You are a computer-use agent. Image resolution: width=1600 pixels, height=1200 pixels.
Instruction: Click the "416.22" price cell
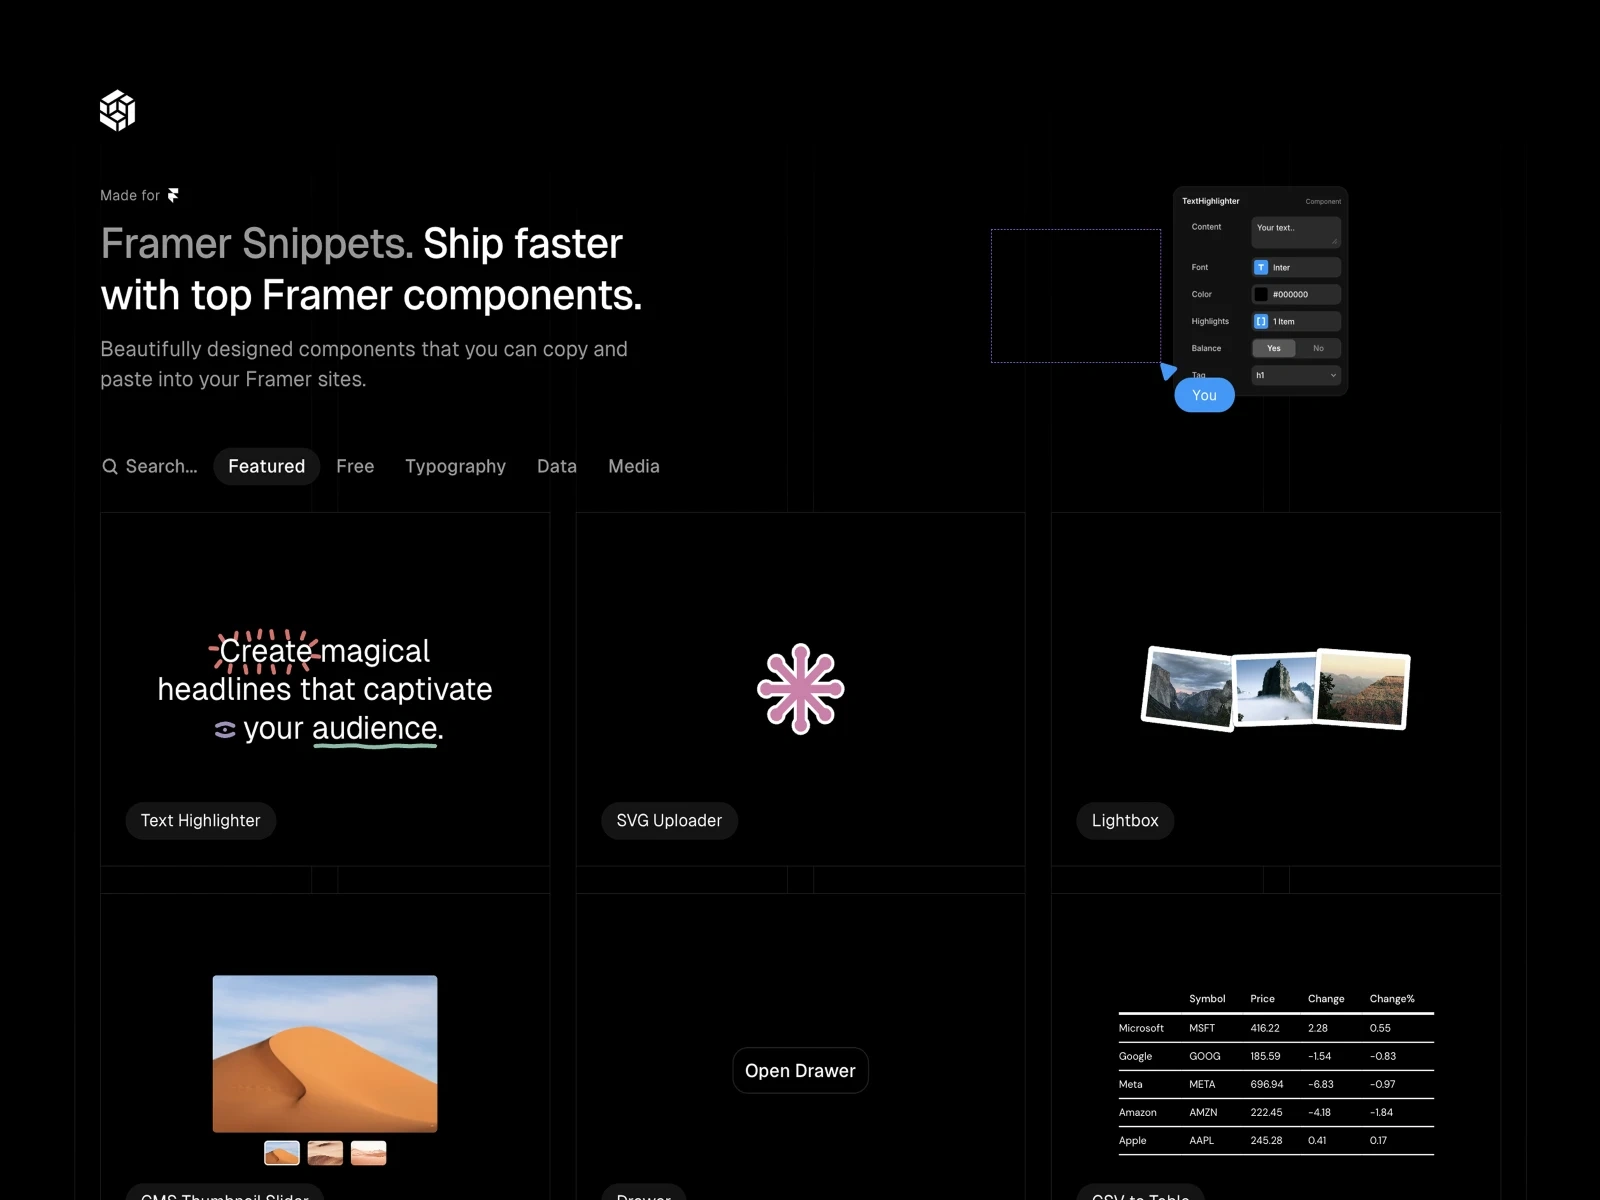coord(1265,1028)
